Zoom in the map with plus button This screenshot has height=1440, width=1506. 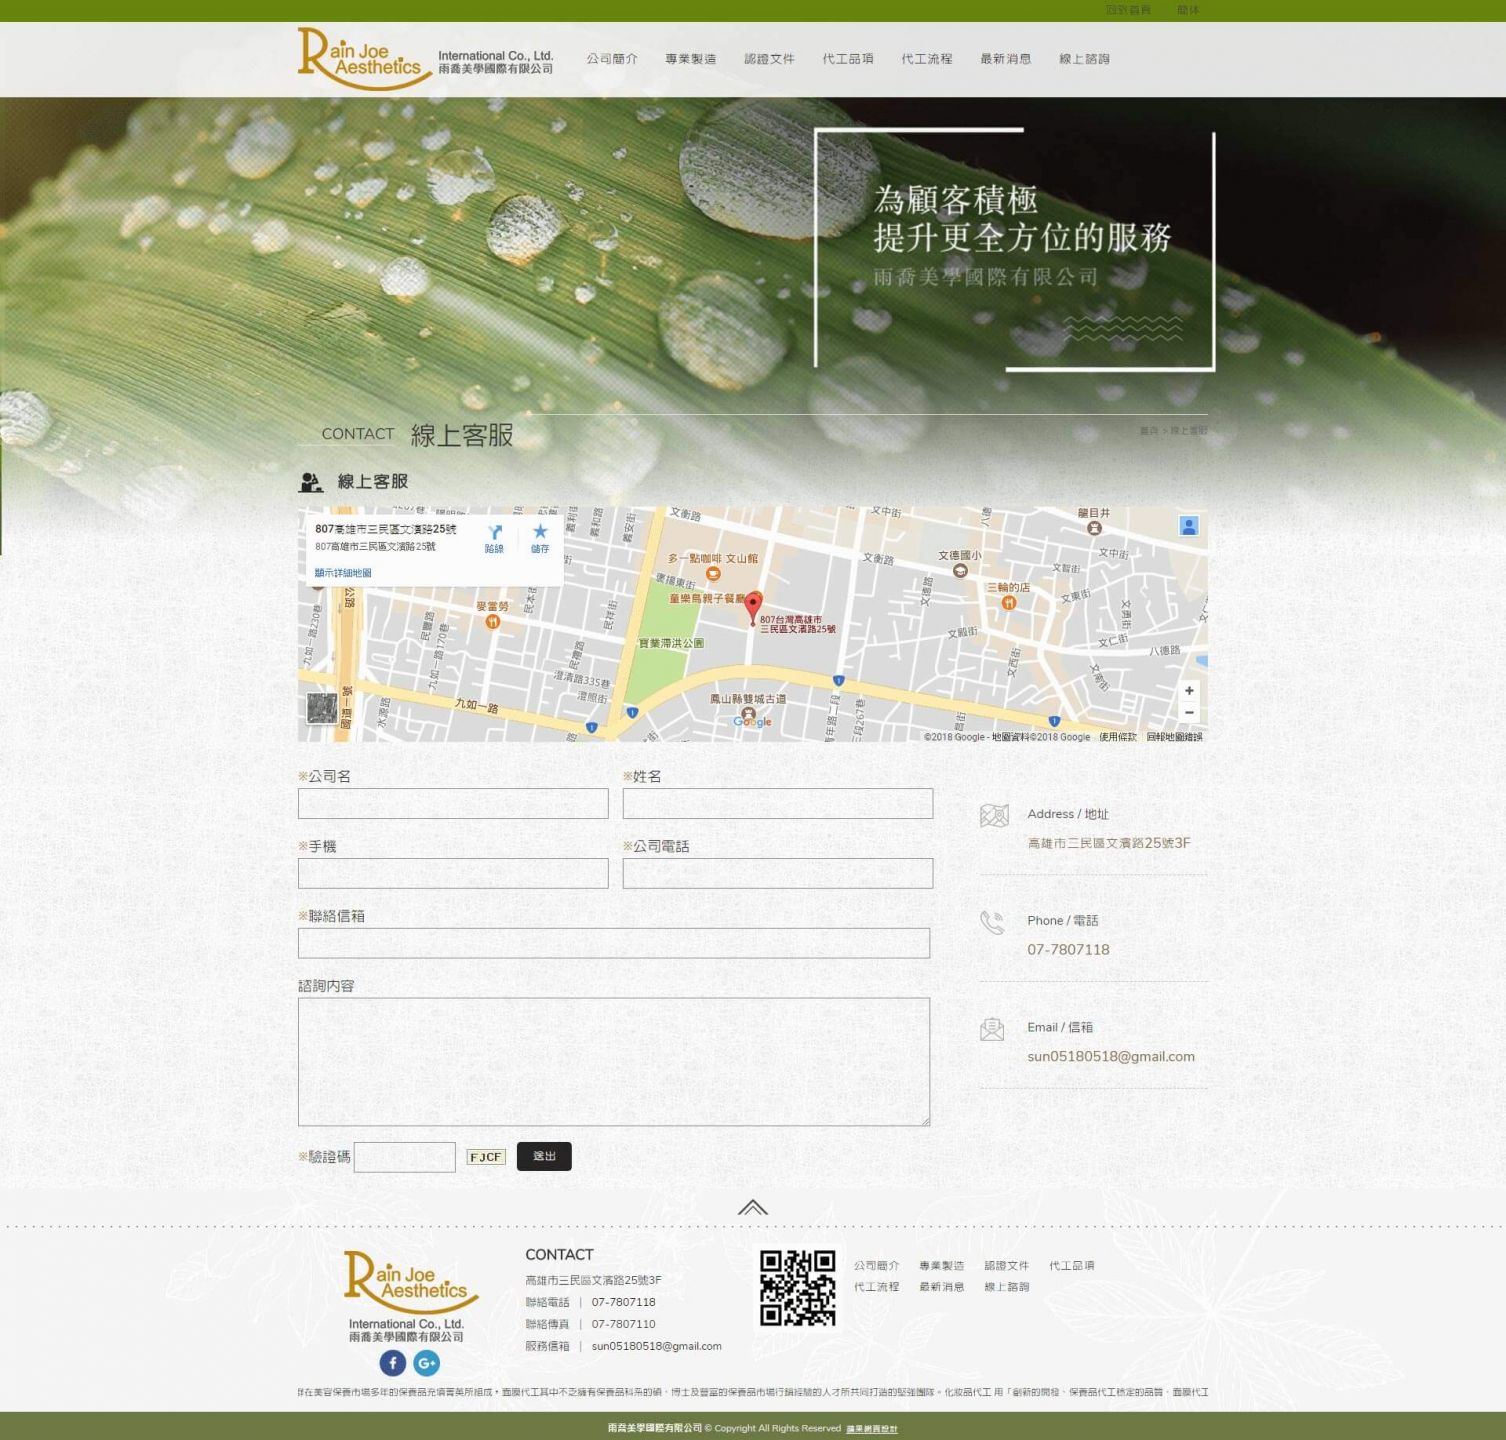click(x=1189, y=691)
